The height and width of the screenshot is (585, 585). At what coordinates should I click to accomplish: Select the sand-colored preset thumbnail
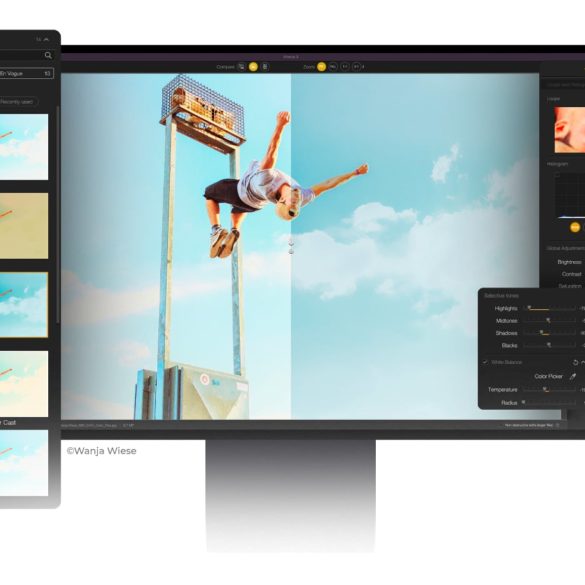24,226
